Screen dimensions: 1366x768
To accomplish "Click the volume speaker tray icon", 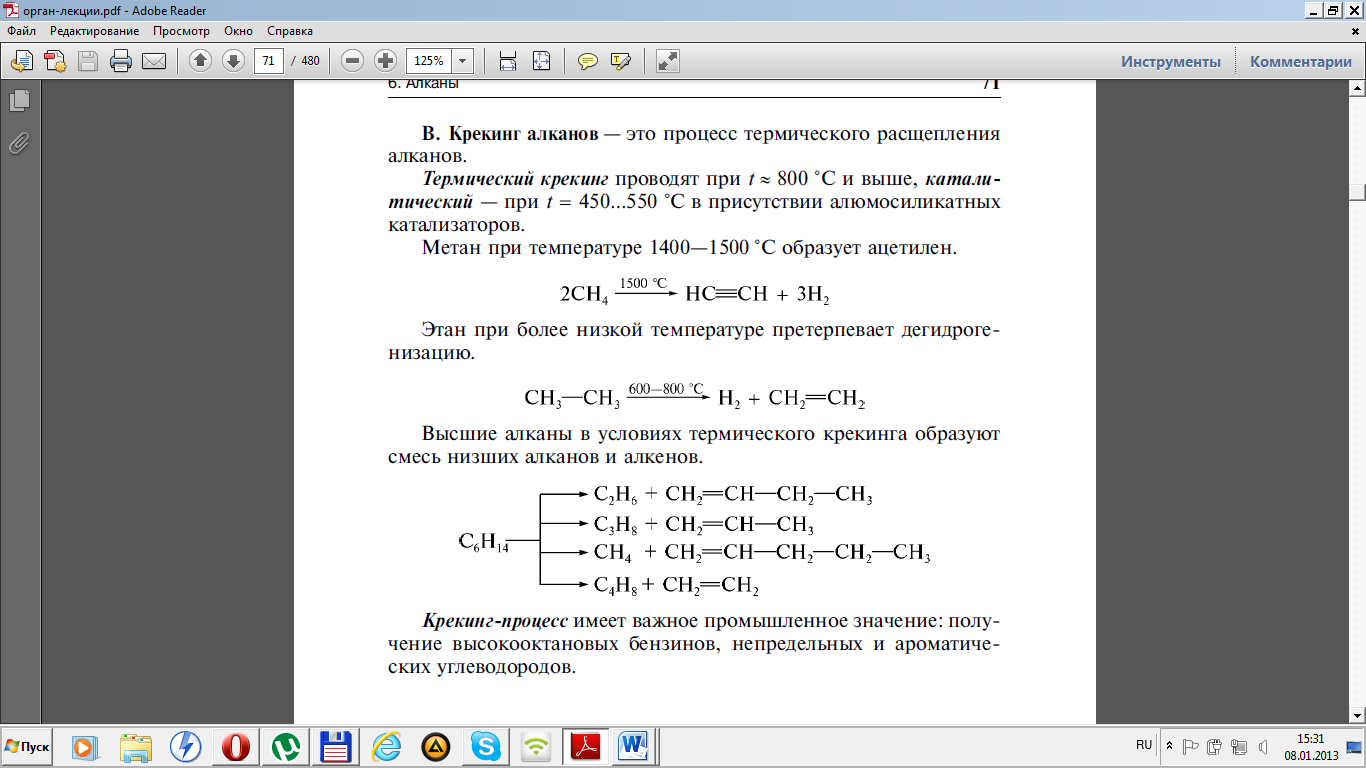I will pos(1263,746).
